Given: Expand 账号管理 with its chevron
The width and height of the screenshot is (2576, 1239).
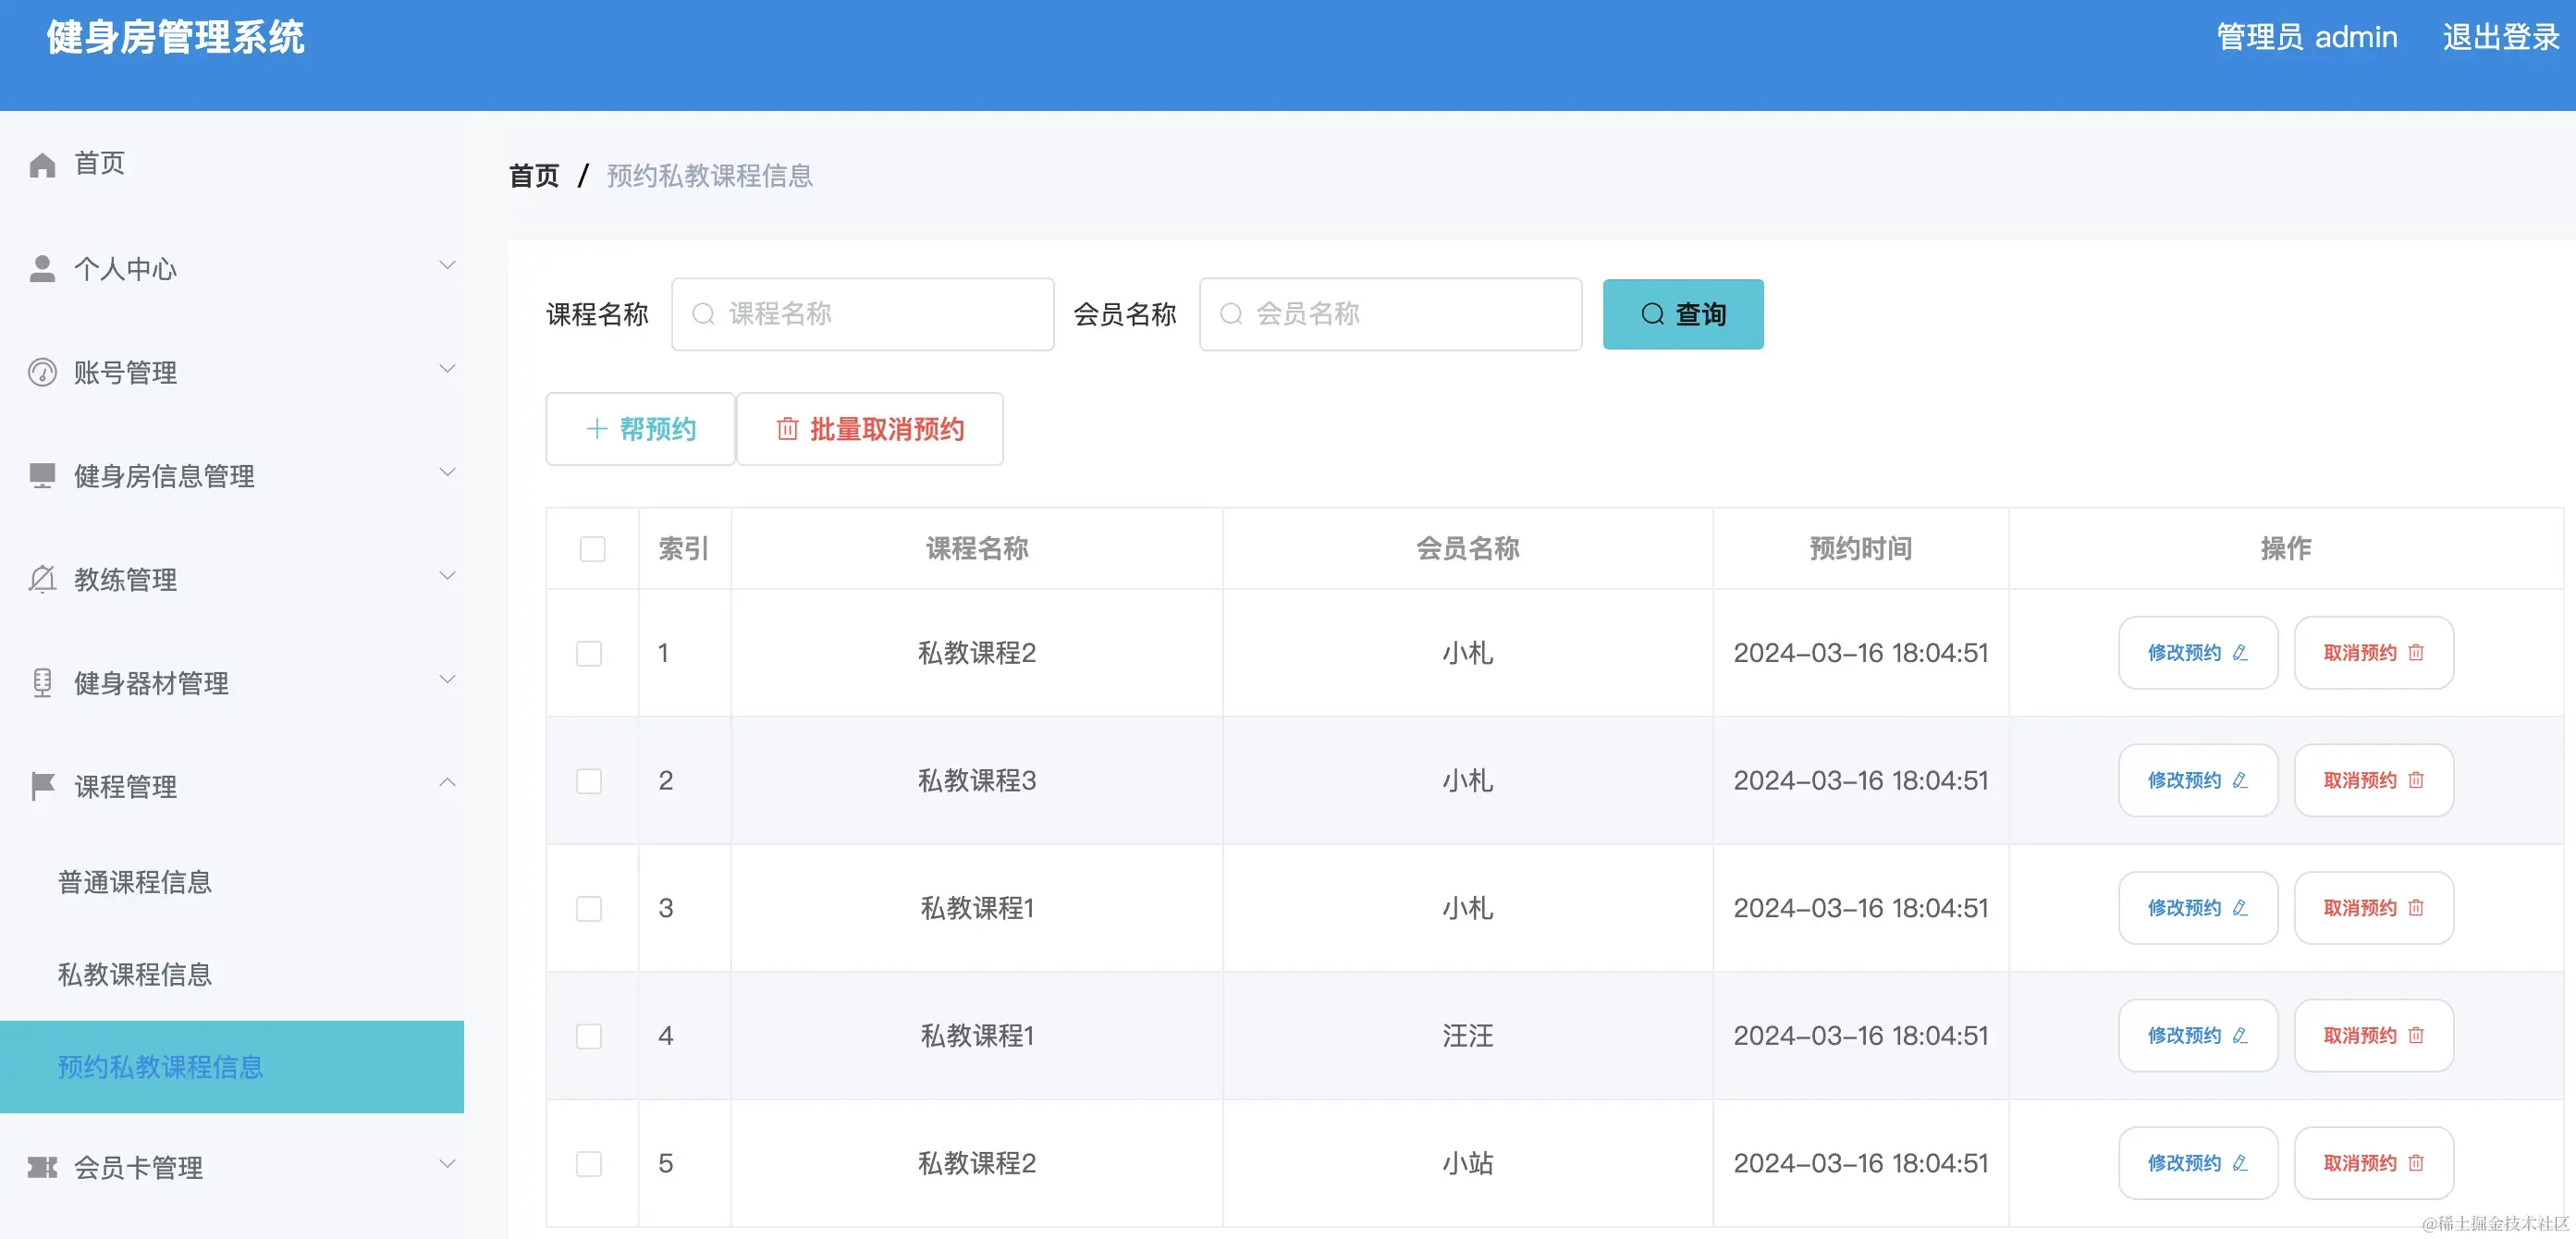Looking at the screenshot, I should click(x=447, y=369).
